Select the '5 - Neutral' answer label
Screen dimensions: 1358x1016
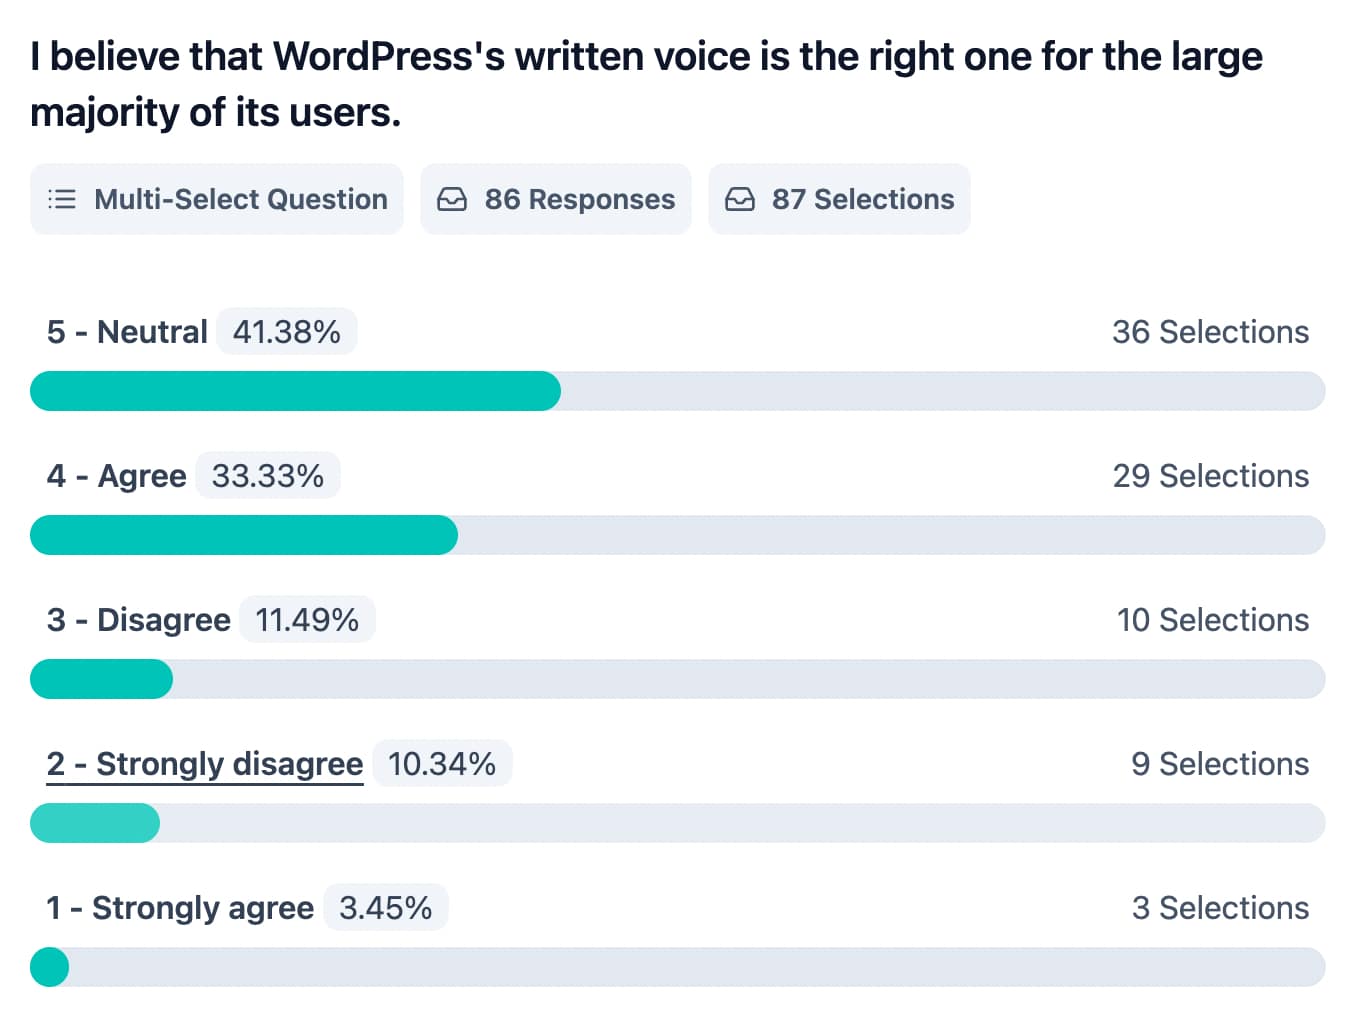click(127, 332)
